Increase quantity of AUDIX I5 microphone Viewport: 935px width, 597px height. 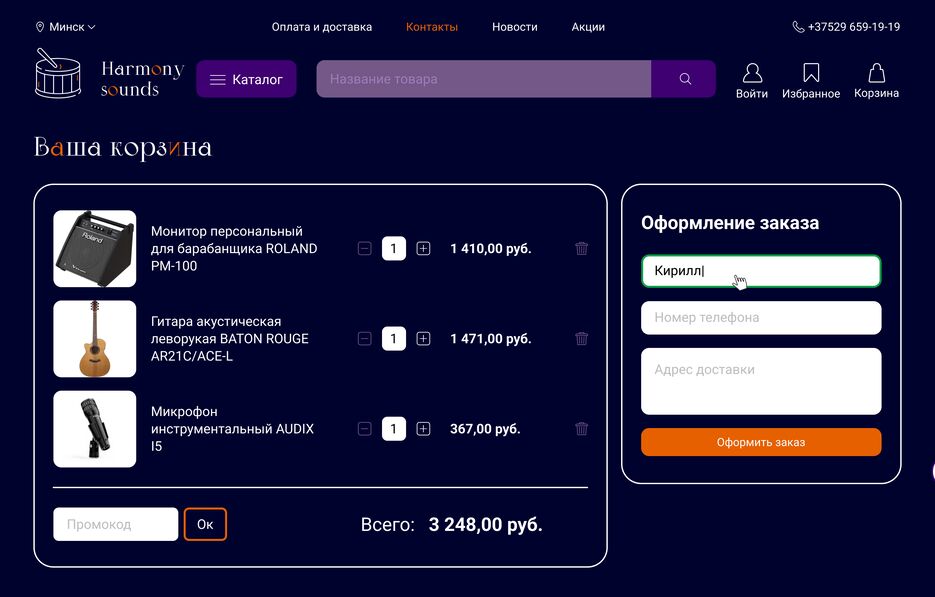point(423,429)
